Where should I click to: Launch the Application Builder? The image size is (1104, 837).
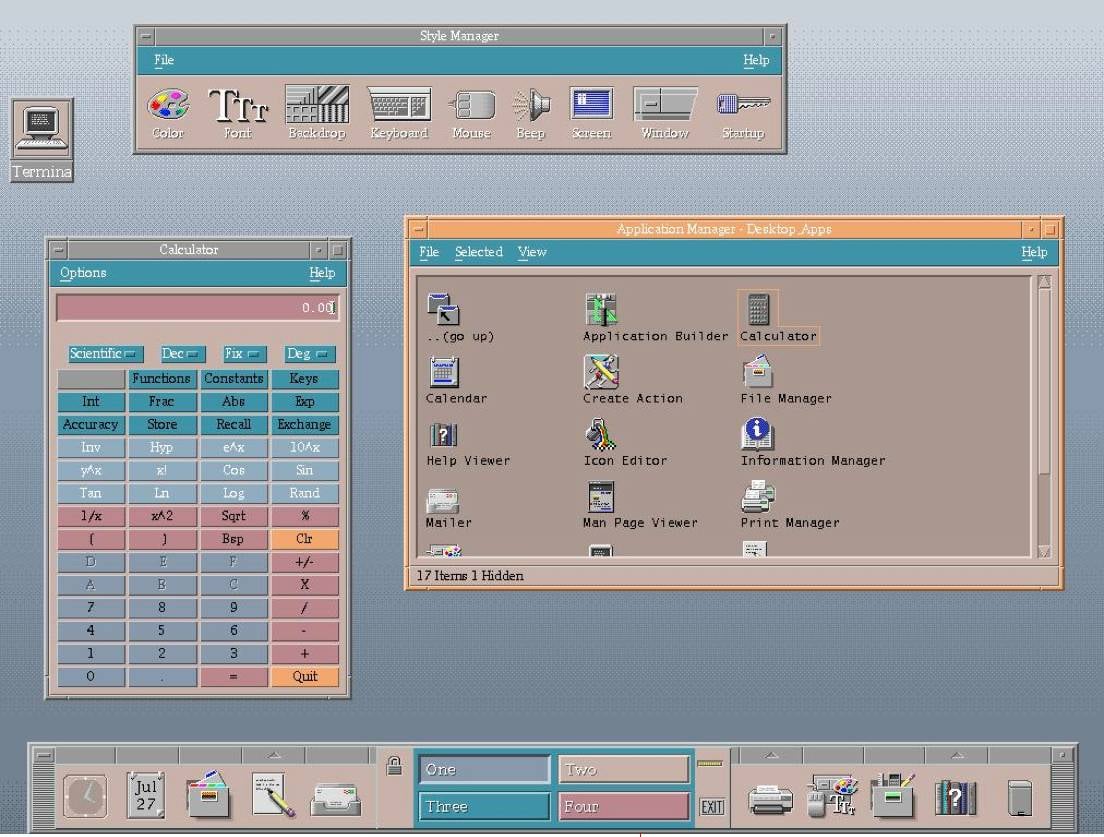(x=601, y=310)
